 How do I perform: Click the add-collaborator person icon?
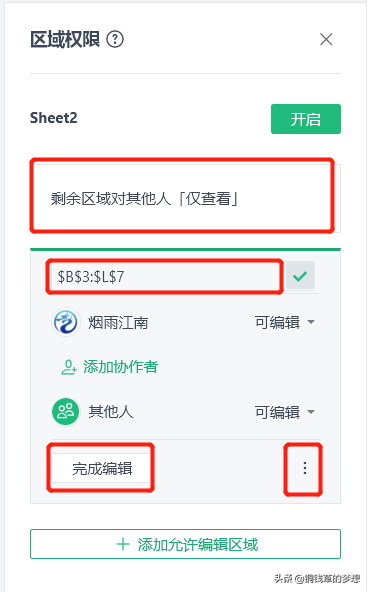tap(68, 367)
